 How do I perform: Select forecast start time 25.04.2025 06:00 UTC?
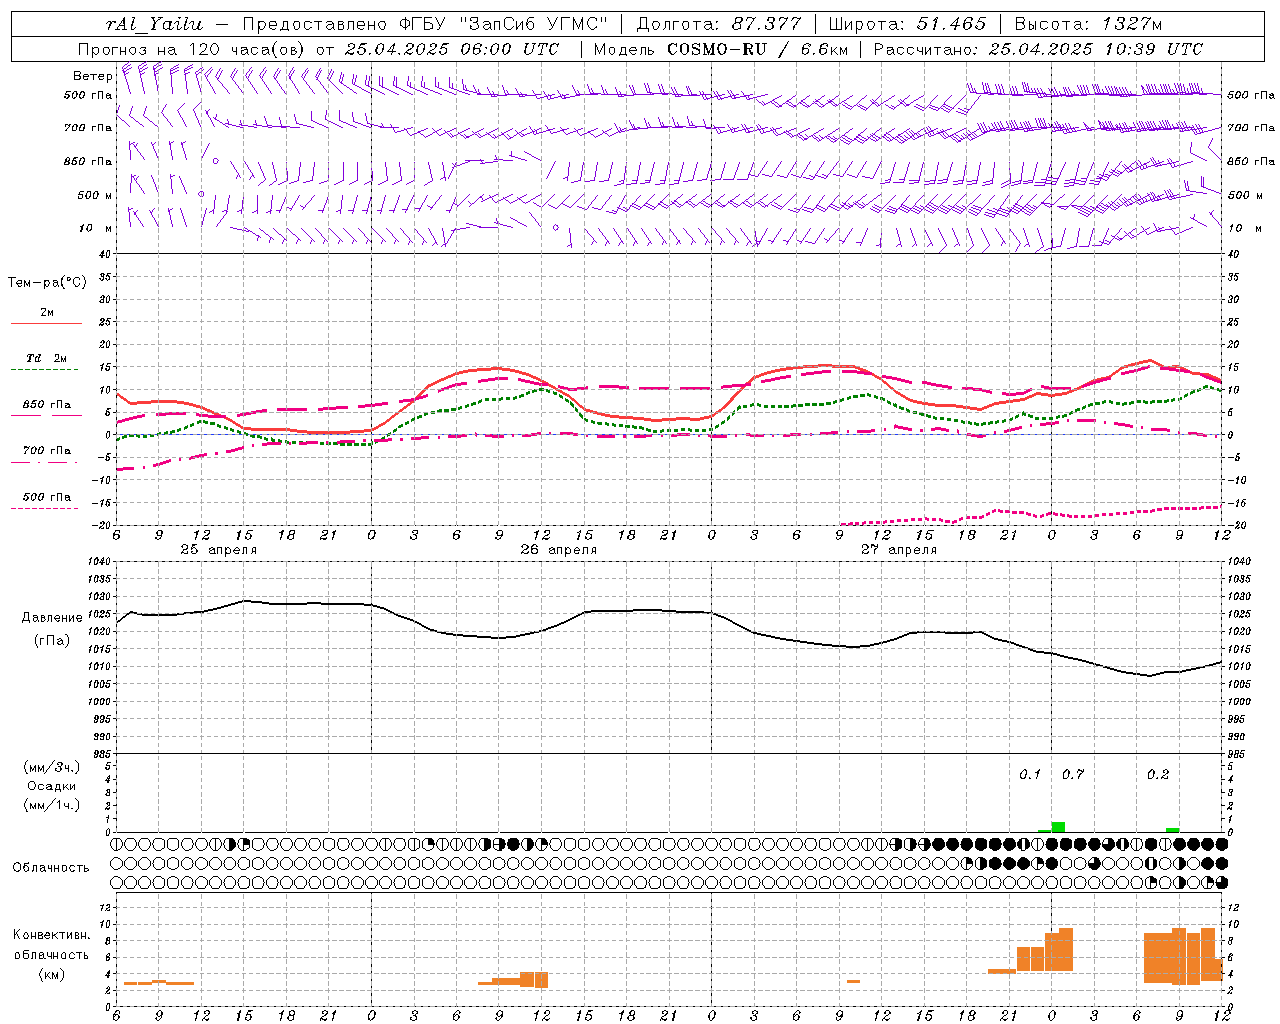[x=451, y=49]
